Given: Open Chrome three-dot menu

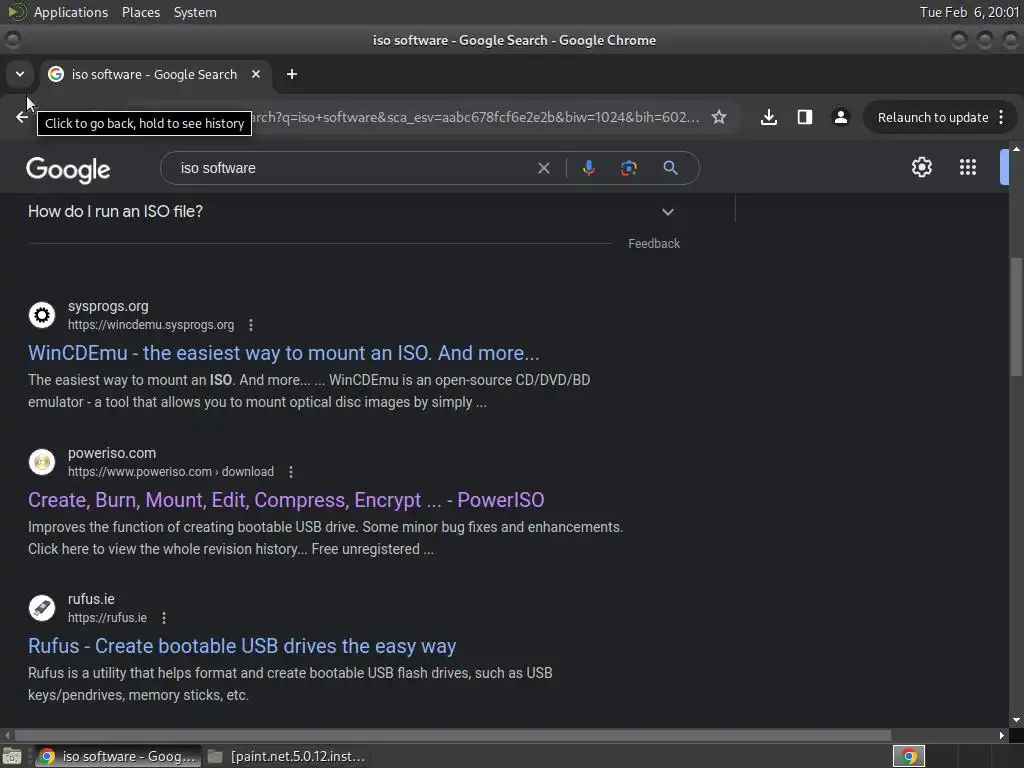Looking at the screenshot, I should [x=1001, y=118].
